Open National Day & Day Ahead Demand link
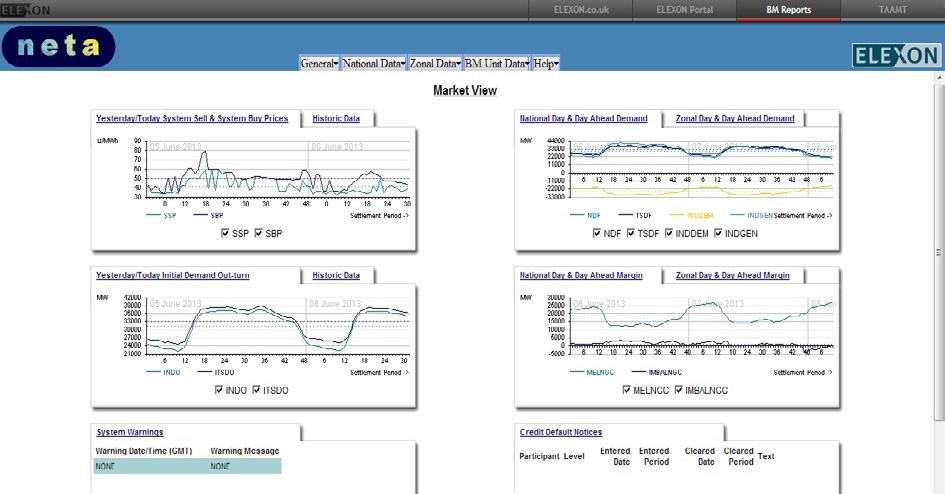Screen dimensions: 945x494 pyautogui.click(x=583, y=119)
